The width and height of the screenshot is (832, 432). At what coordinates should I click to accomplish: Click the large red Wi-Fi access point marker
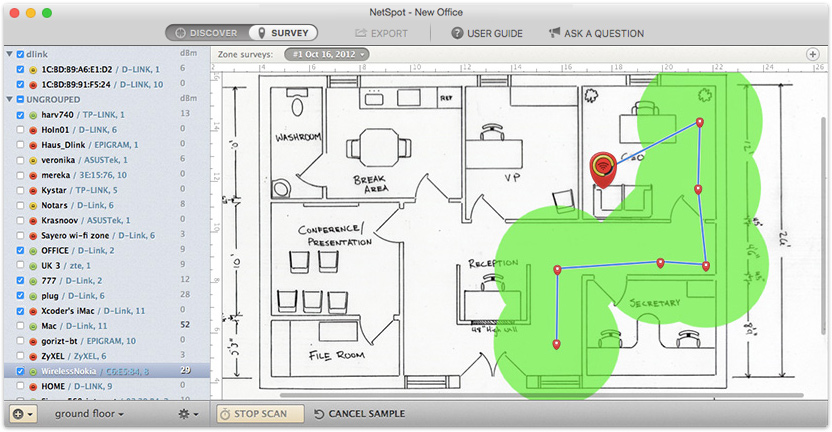(603, 169)
